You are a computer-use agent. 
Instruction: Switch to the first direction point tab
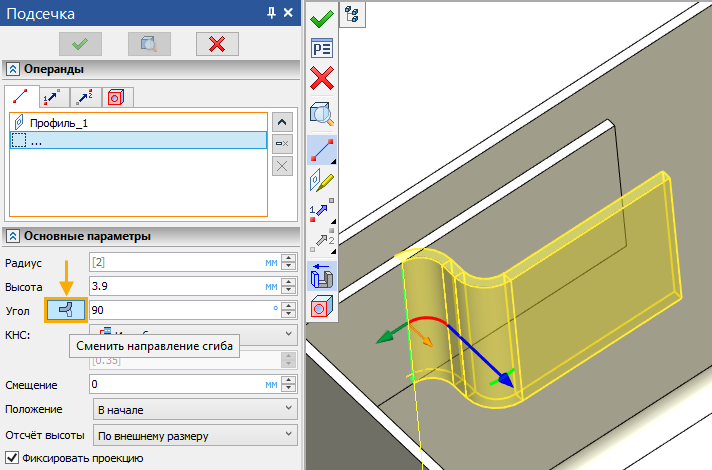coord(50,97)
